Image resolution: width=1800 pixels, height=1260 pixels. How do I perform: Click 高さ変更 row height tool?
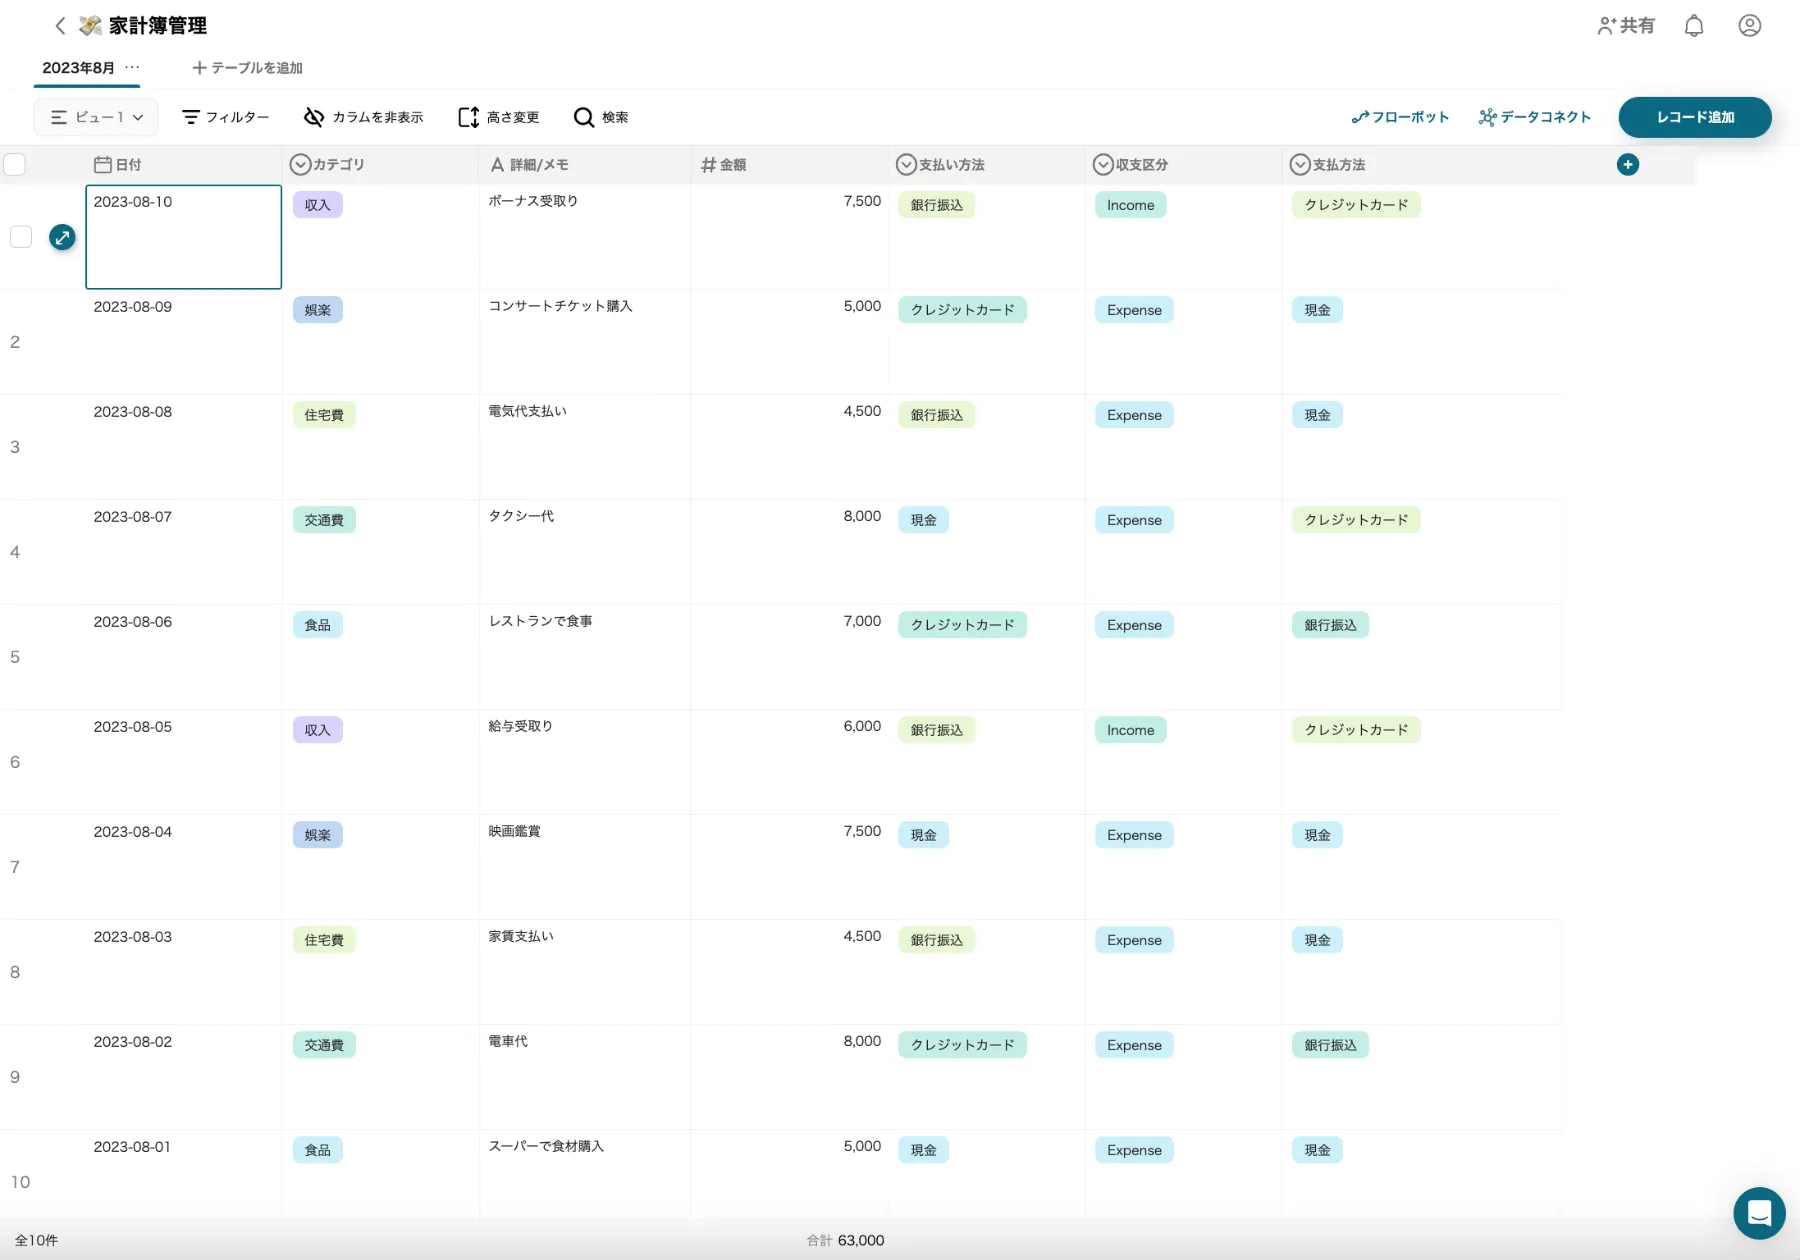tap(498, 117)
